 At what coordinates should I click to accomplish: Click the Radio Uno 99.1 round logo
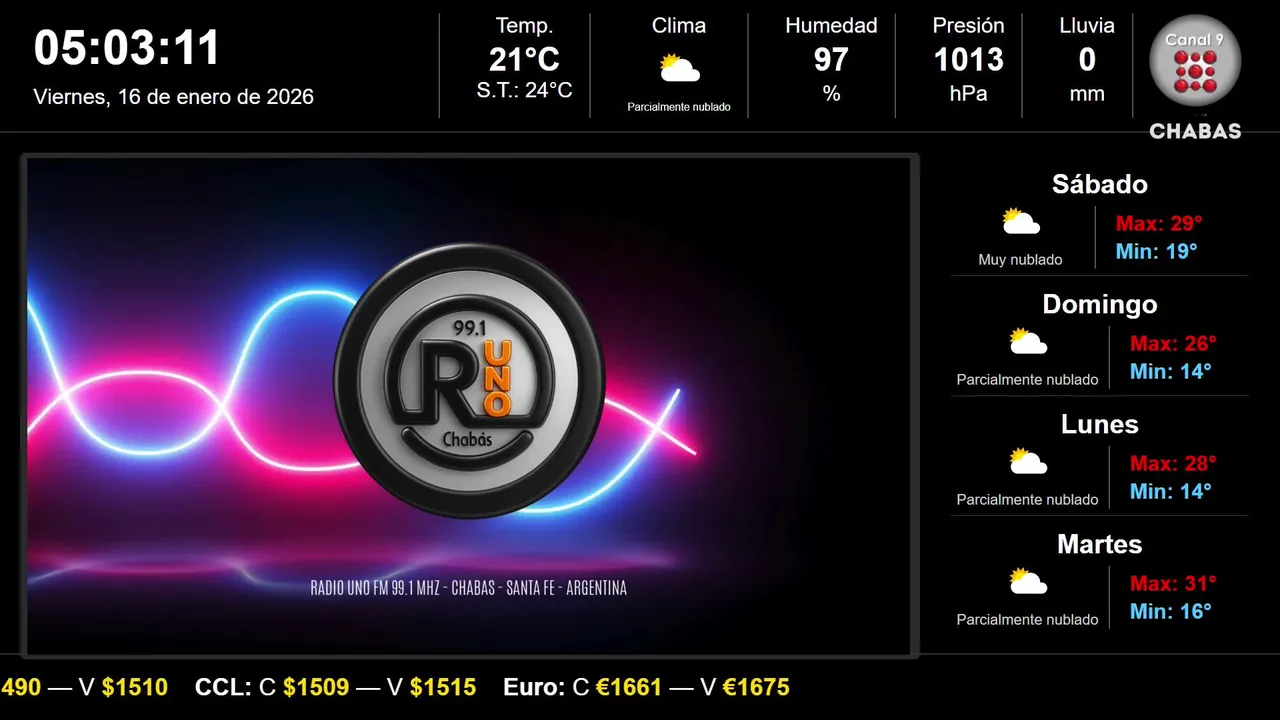click(469, 380)
